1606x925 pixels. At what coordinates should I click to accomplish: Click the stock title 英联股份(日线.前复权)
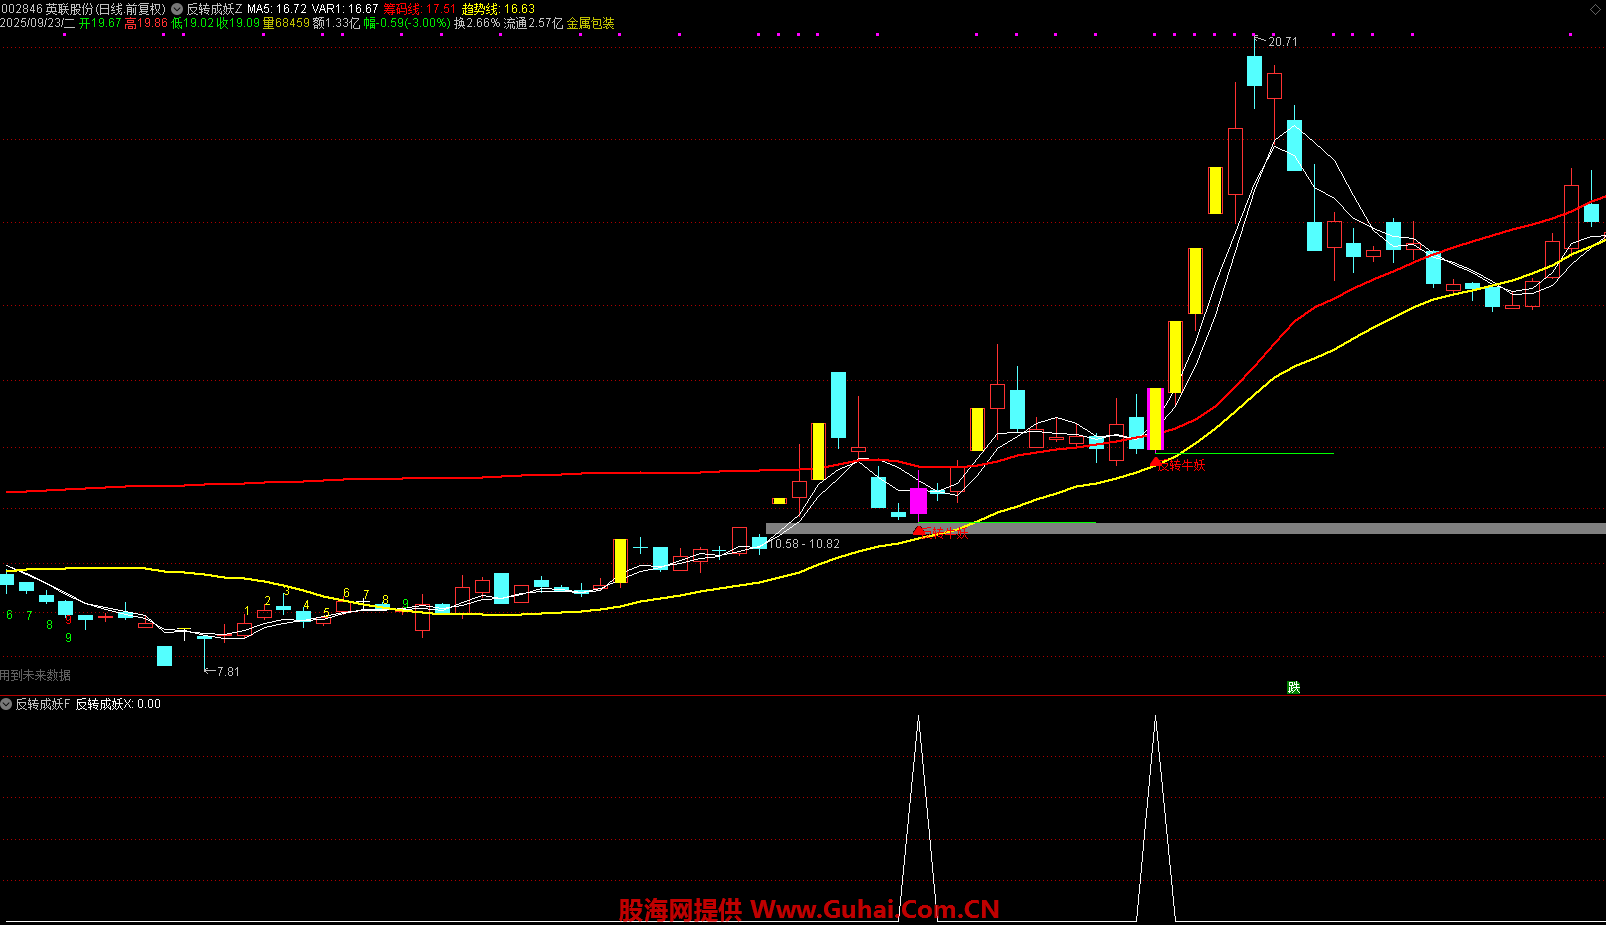coord(105,9)
